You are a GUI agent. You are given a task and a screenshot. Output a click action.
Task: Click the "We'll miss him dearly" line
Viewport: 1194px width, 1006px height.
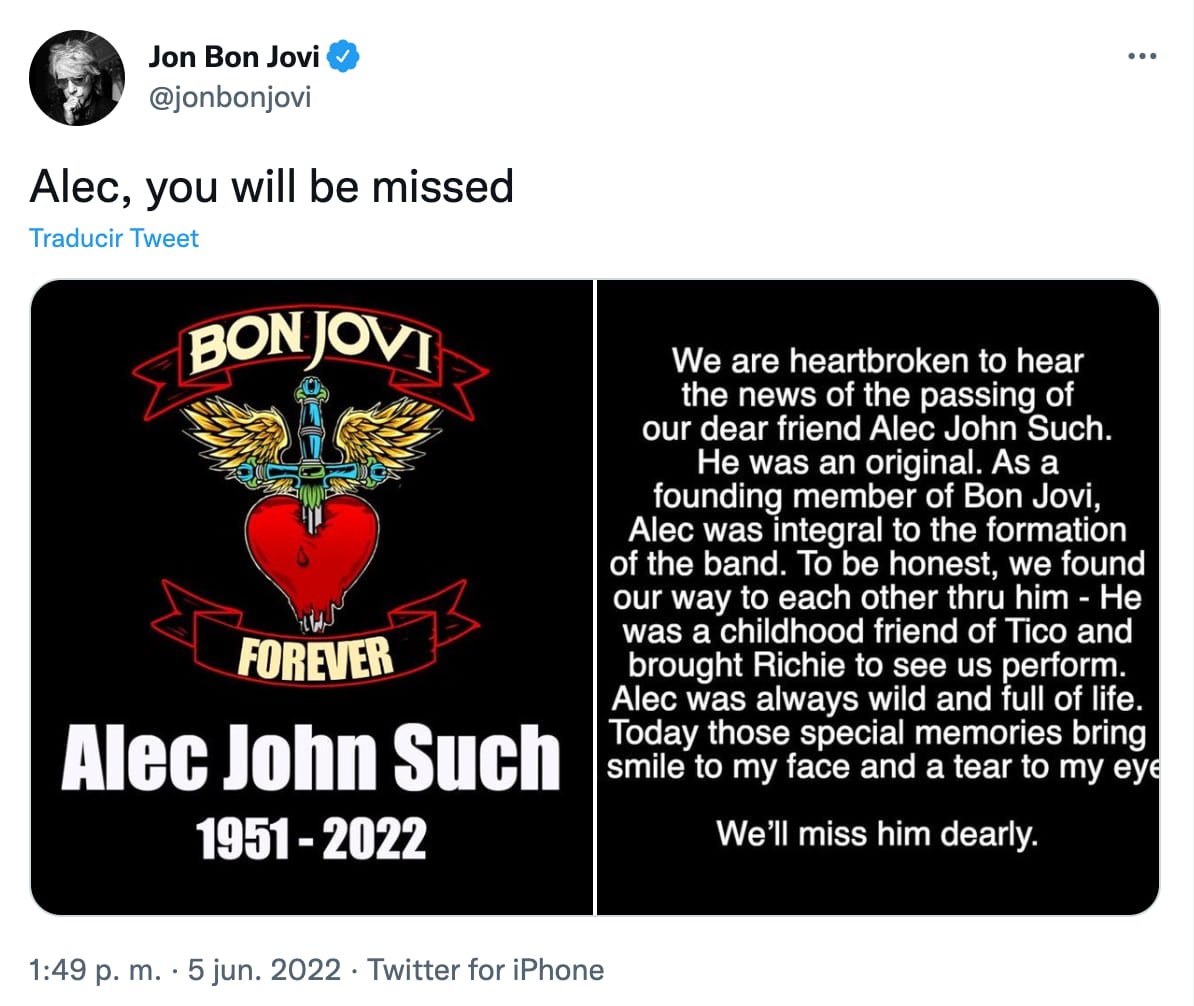[877, 832]
